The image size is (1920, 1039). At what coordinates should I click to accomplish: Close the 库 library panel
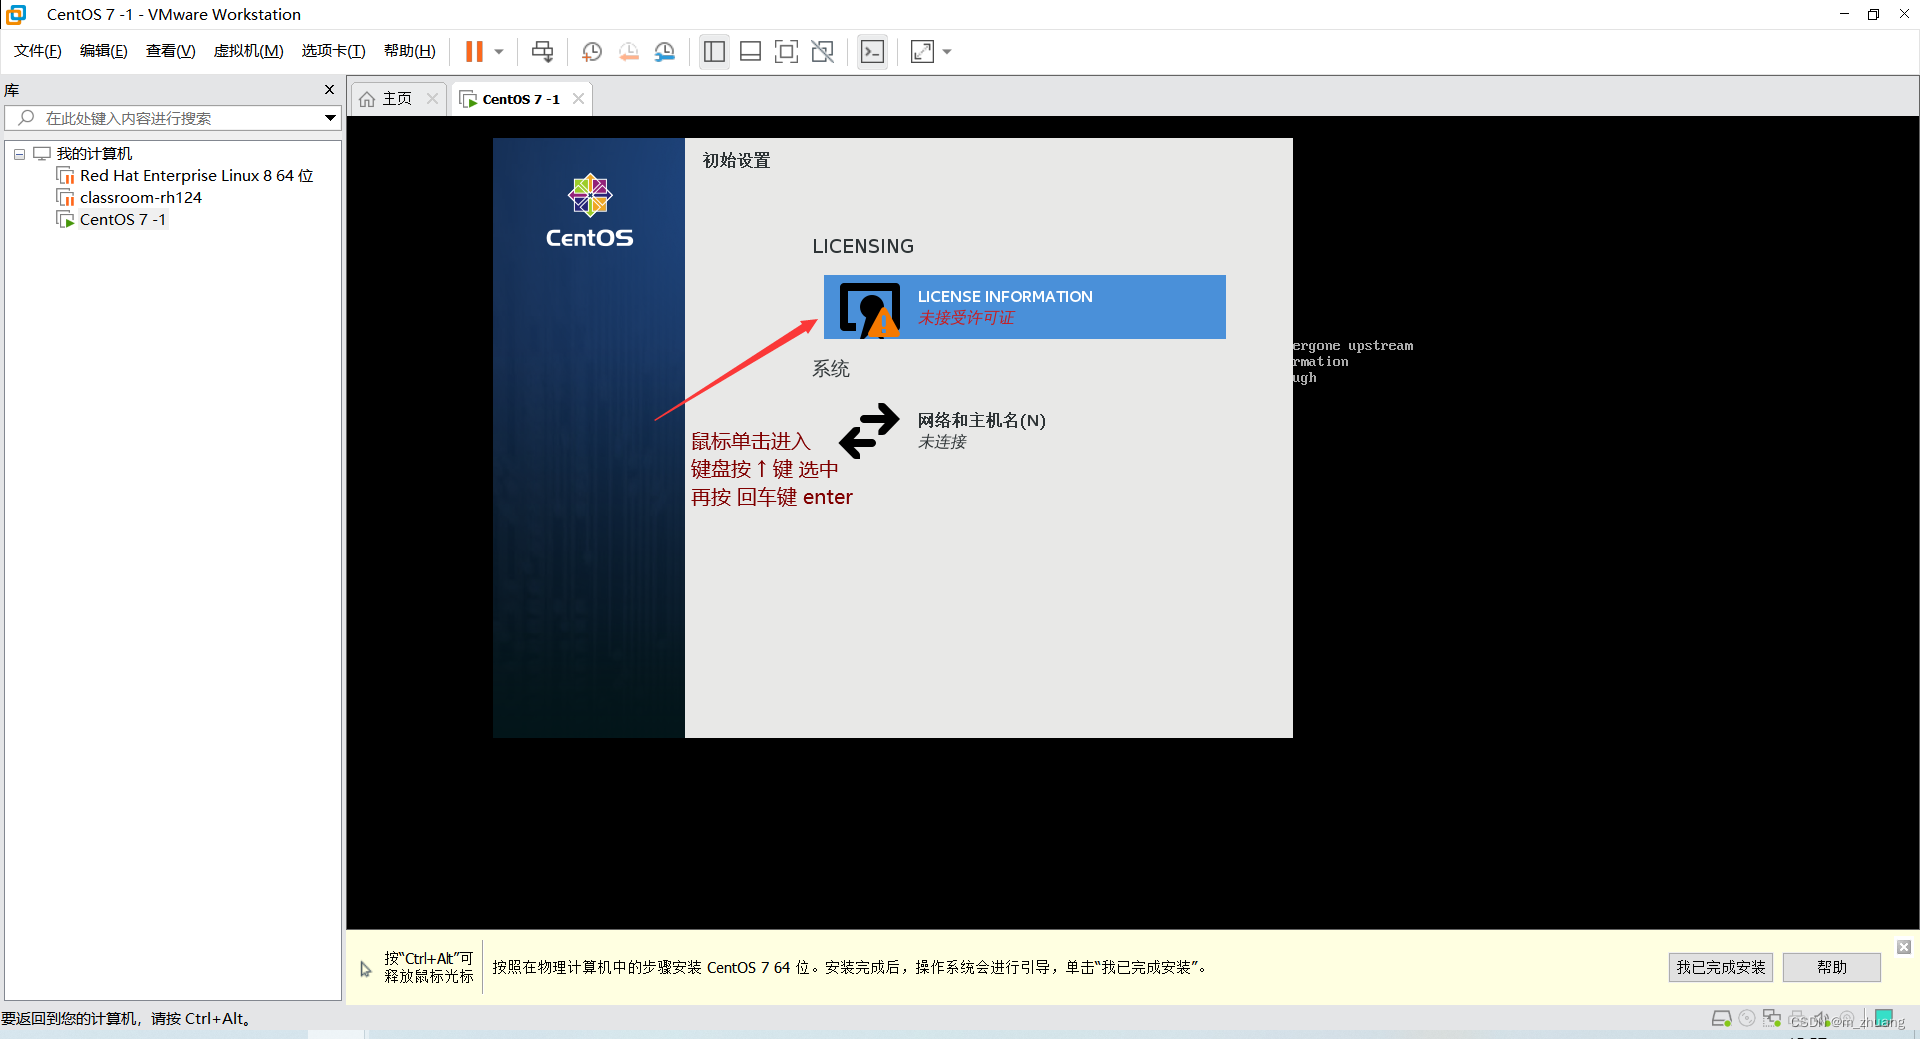tap(329, 90)
